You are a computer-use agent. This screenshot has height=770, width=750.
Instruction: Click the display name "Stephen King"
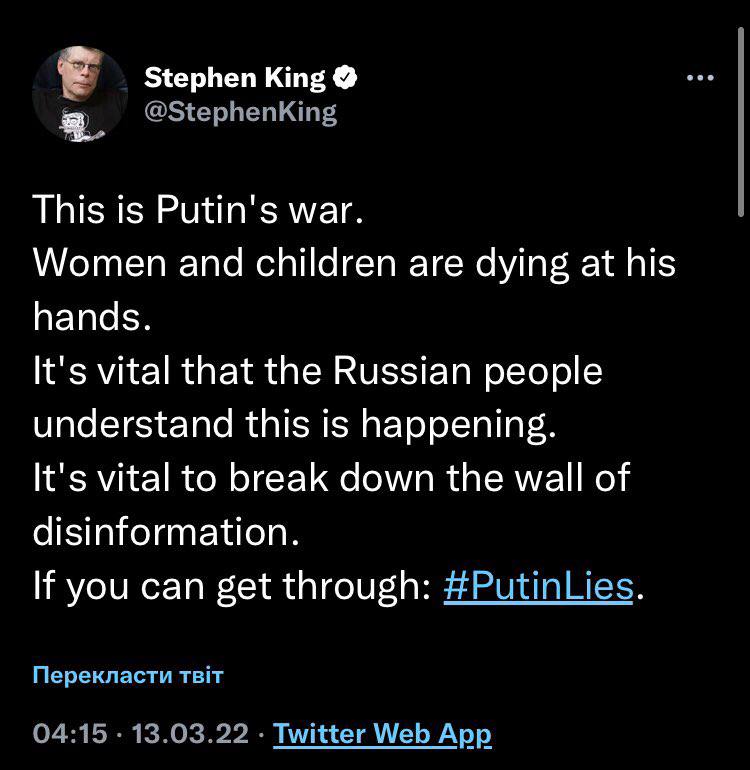(x=235, y=78)
